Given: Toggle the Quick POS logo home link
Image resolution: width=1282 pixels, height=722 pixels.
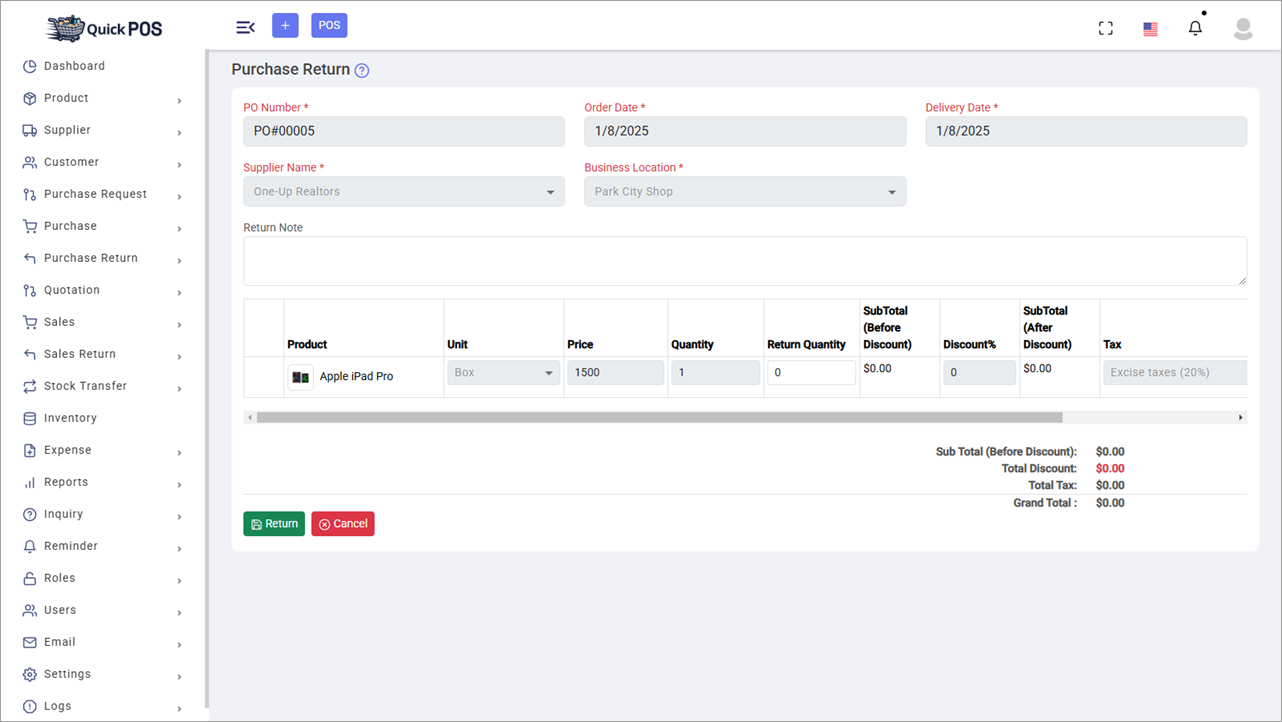Looking at the screenshot, I should pos(103,28).
